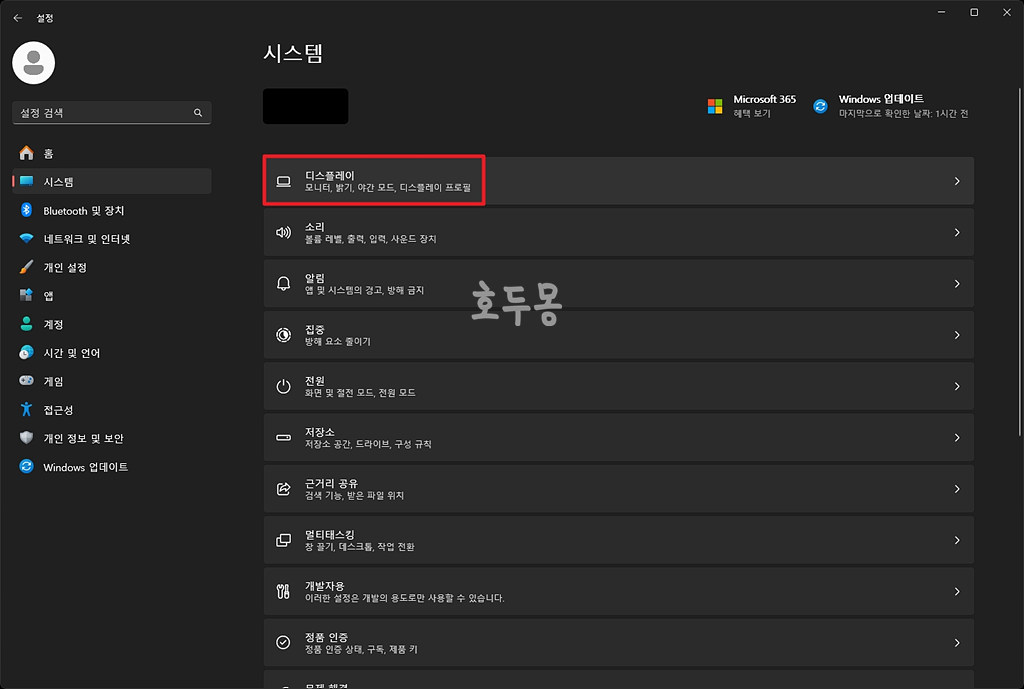Viewport: 1024px width, 689px height.
Task: Expand 정품 인증 row chevron
Action: 957,643
